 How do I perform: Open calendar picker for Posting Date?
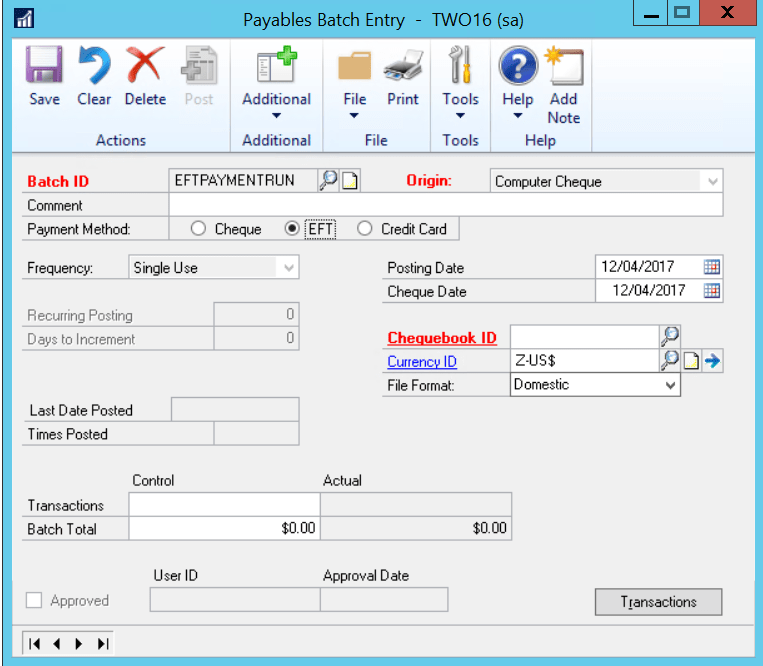point(711,267)
